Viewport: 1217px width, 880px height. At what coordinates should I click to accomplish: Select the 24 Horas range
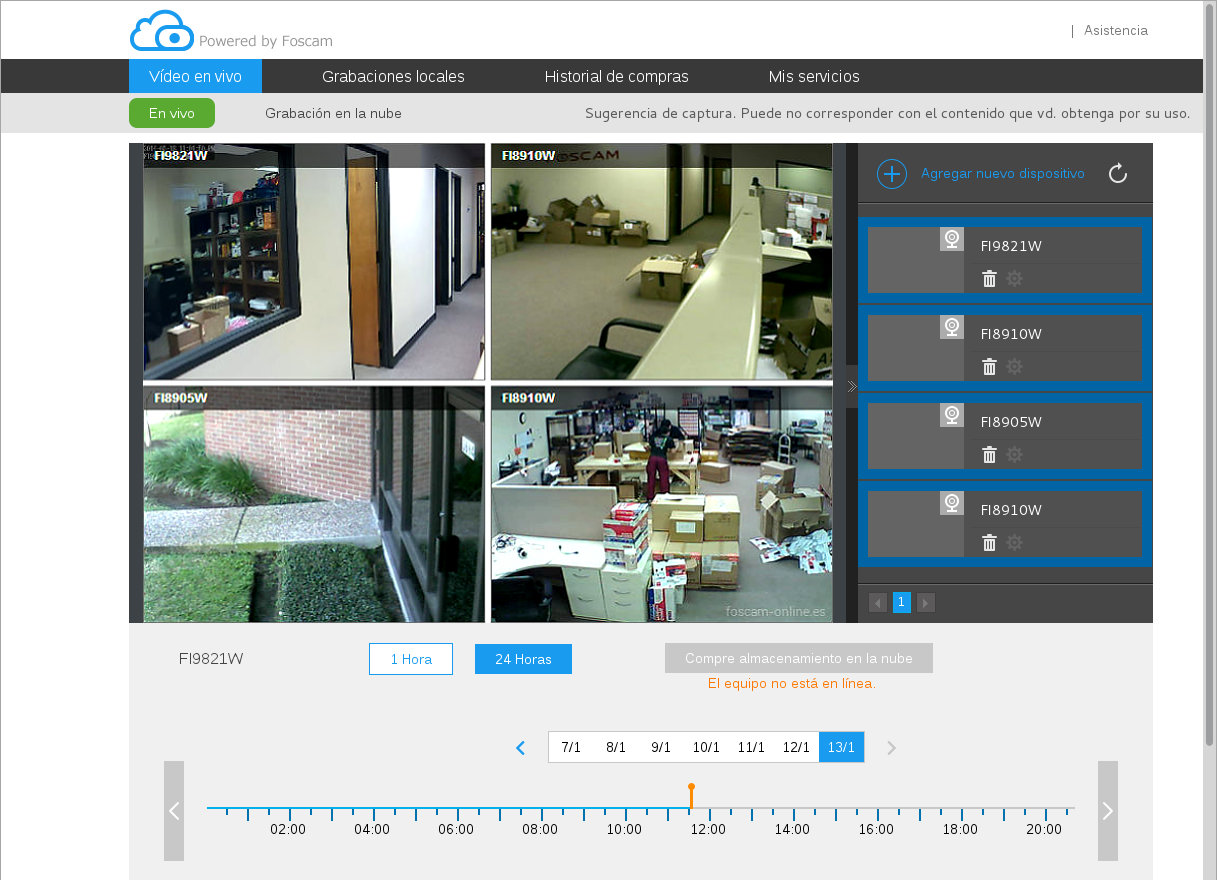[x=523, y=659]
